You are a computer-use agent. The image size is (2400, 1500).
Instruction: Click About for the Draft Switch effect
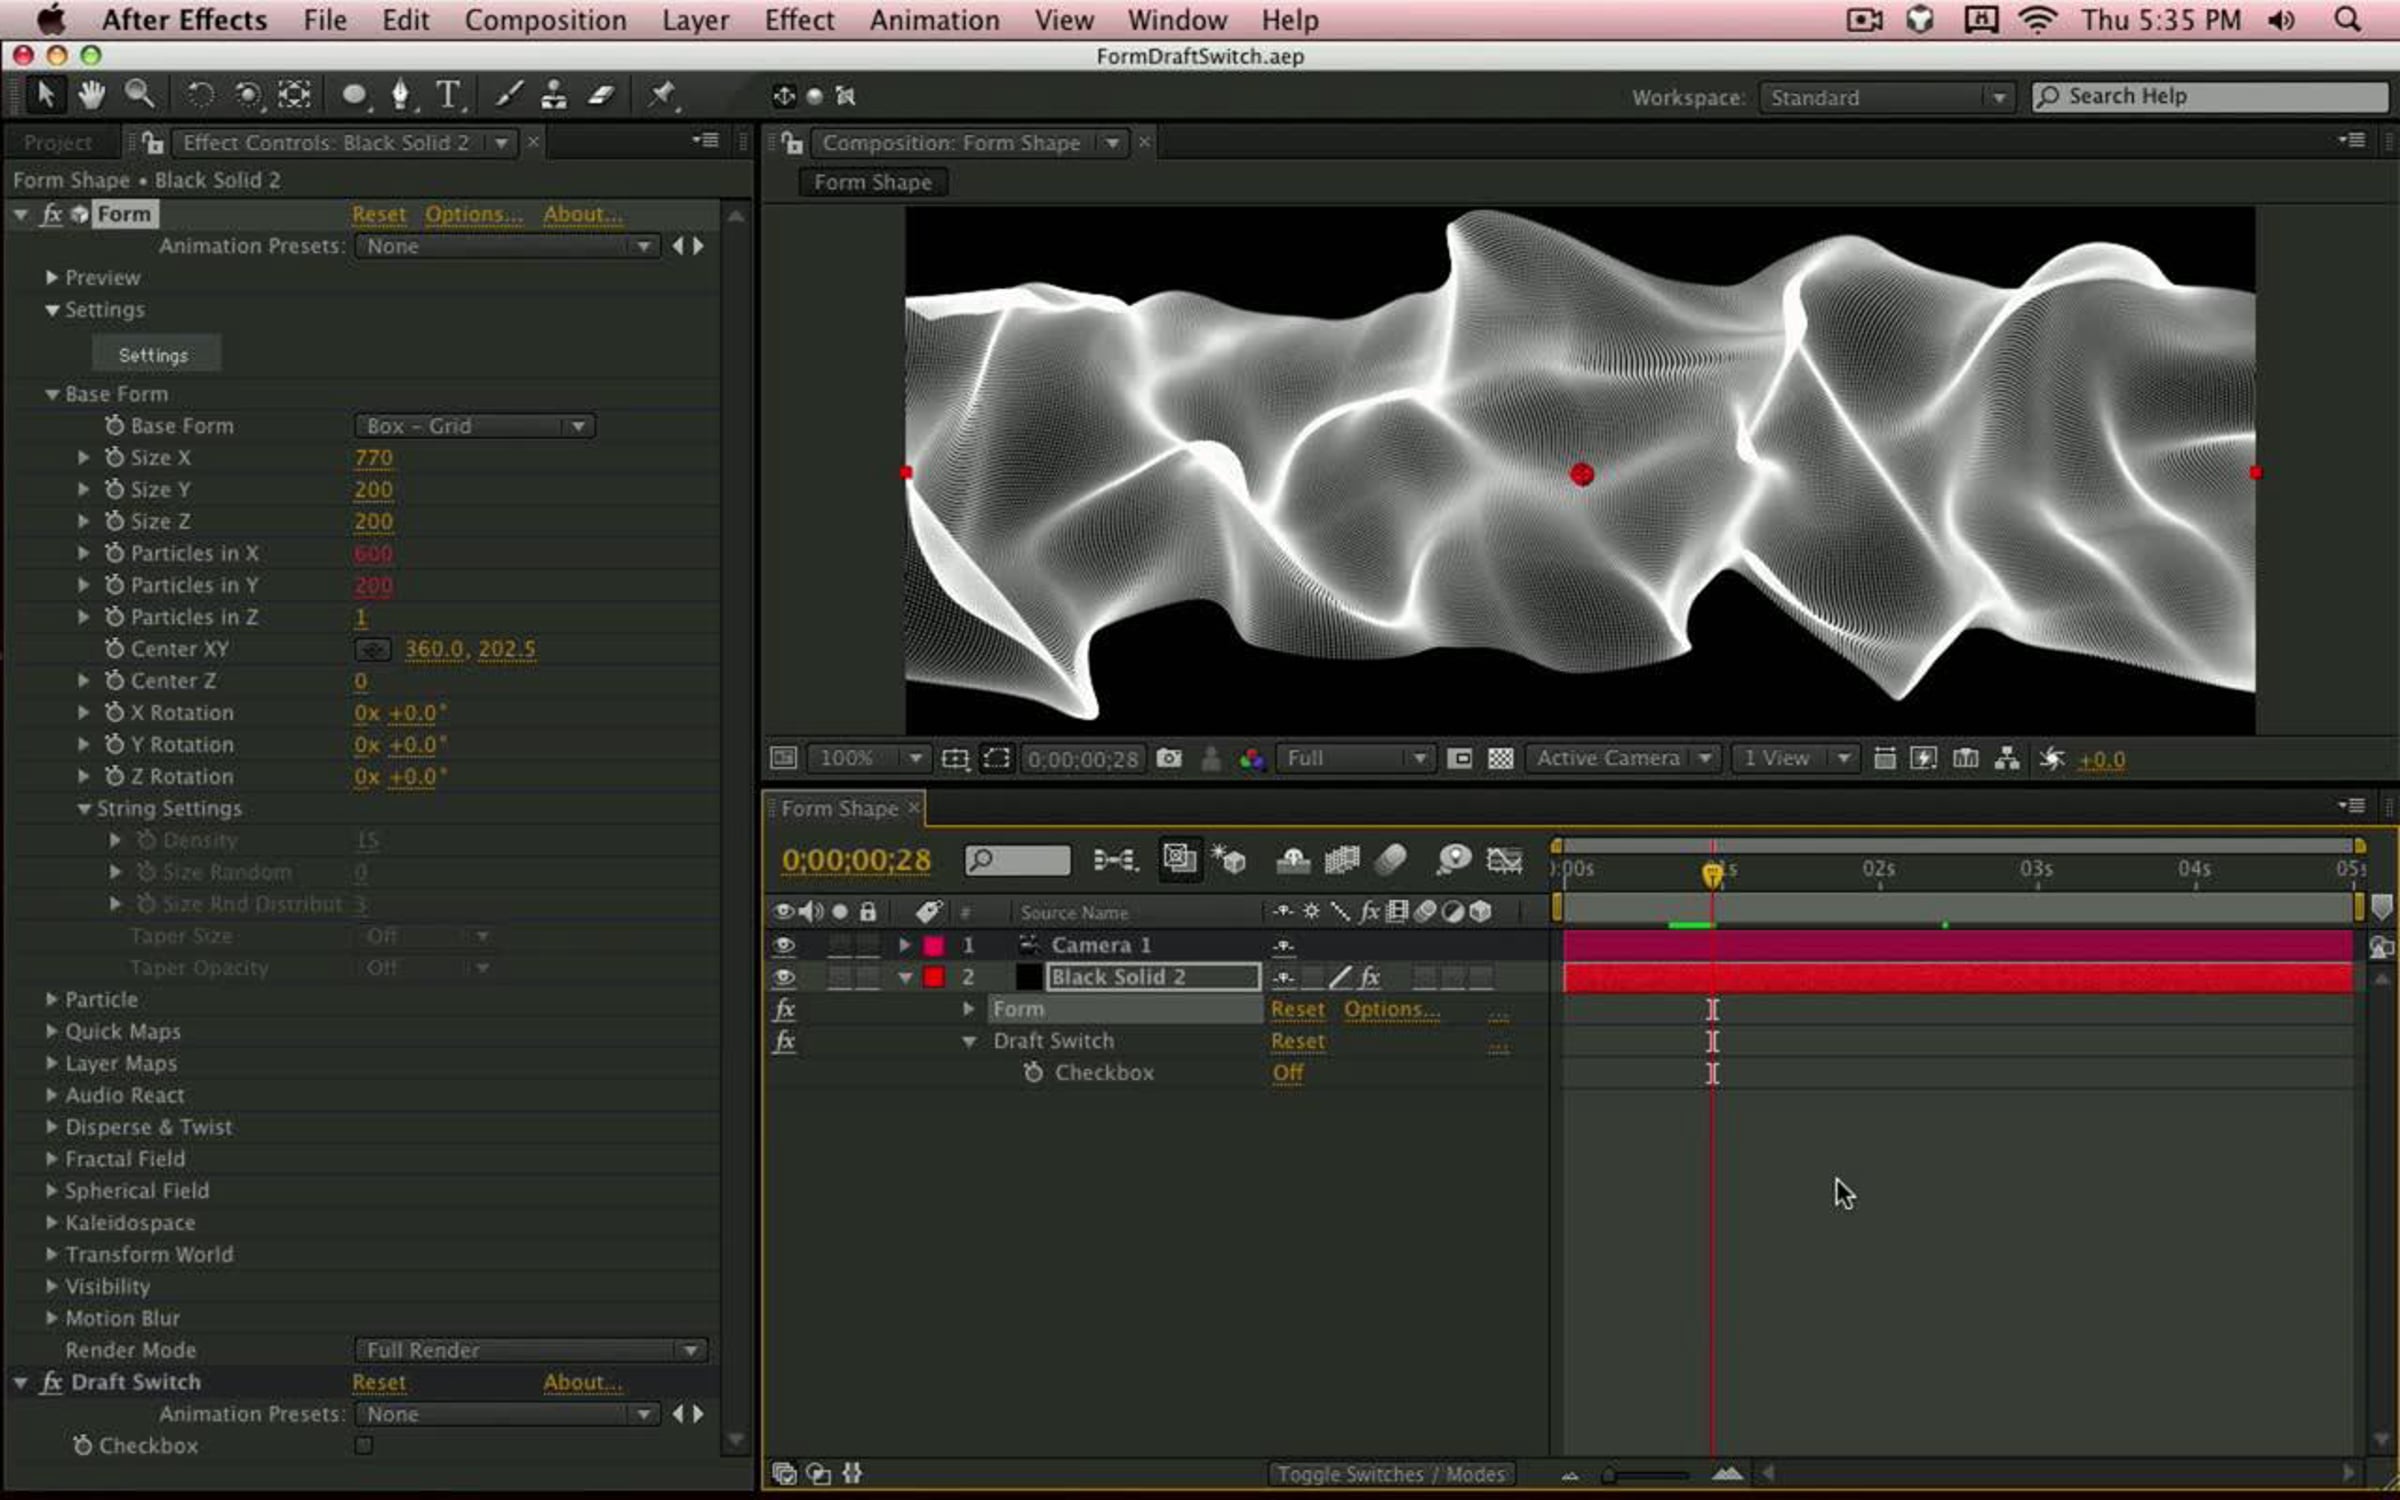582,1382
